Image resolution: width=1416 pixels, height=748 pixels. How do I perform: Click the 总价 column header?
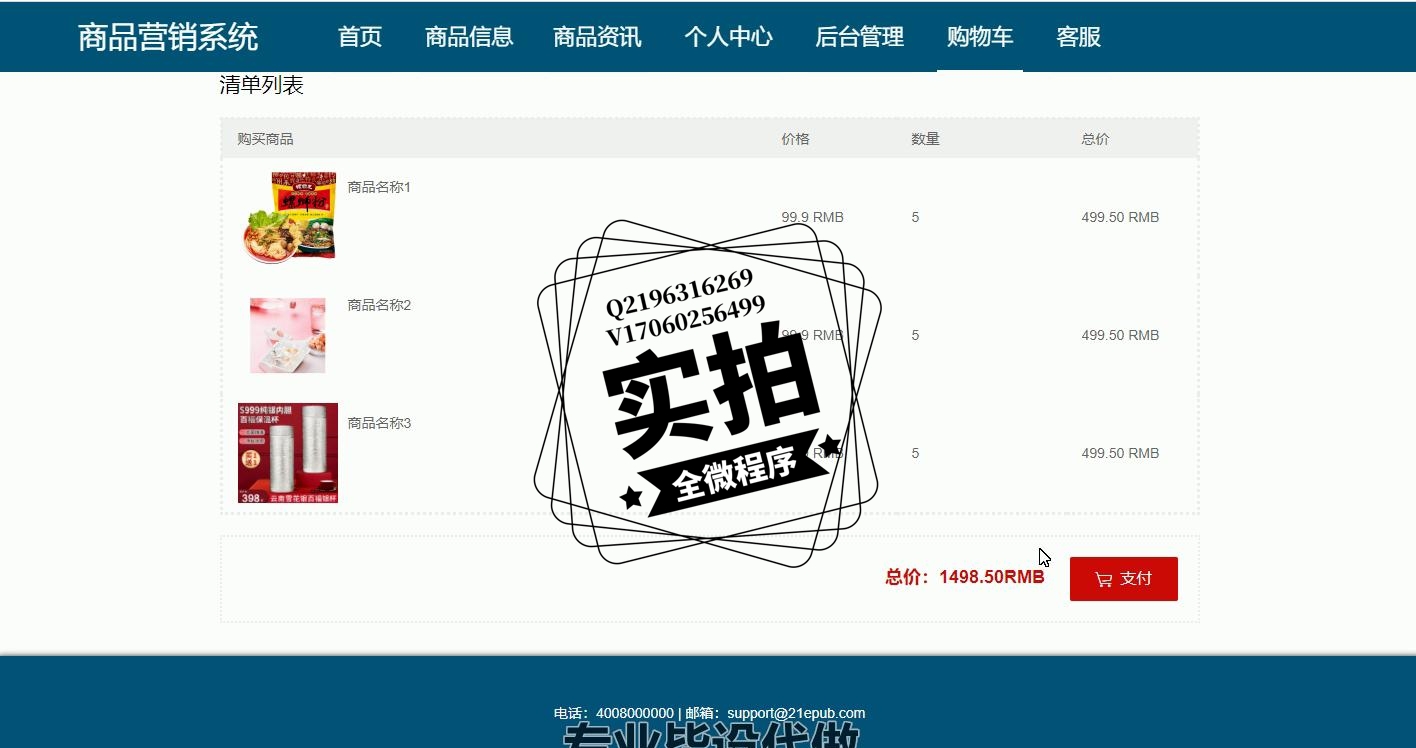pos(1095,139)
